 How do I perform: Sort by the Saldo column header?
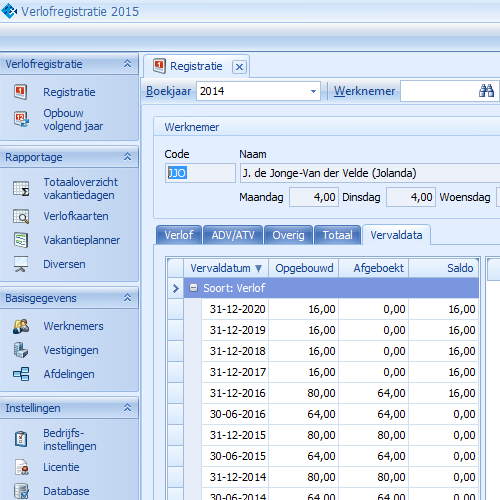coord(444,268)
